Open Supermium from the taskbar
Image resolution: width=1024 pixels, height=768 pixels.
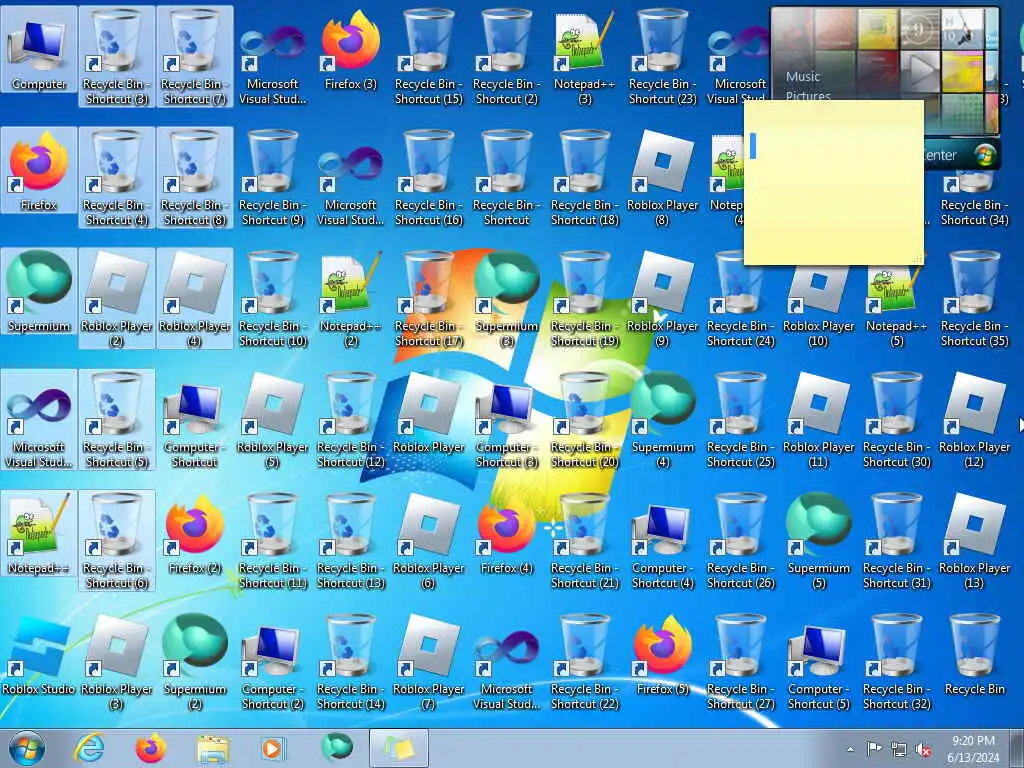(336, 748)
